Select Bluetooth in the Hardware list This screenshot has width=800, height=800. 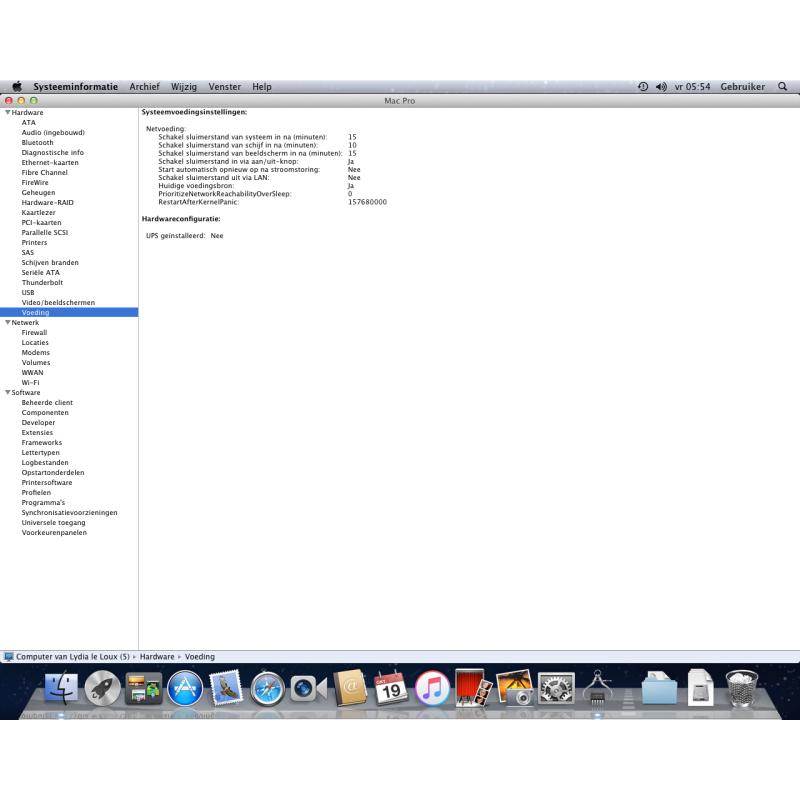pyautogui.click(x=37, y=142)
